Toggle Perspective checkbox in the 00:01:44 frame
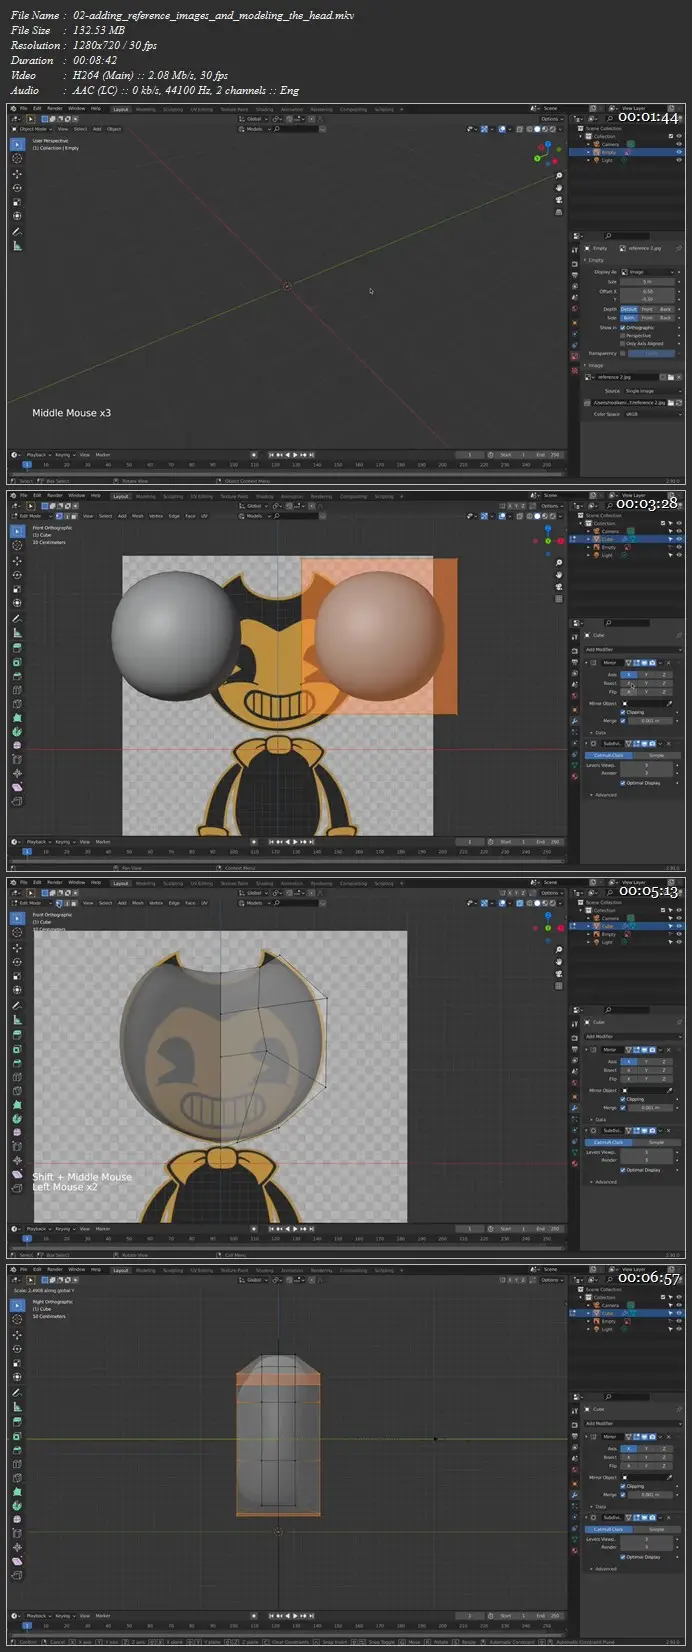 point(622,336)
